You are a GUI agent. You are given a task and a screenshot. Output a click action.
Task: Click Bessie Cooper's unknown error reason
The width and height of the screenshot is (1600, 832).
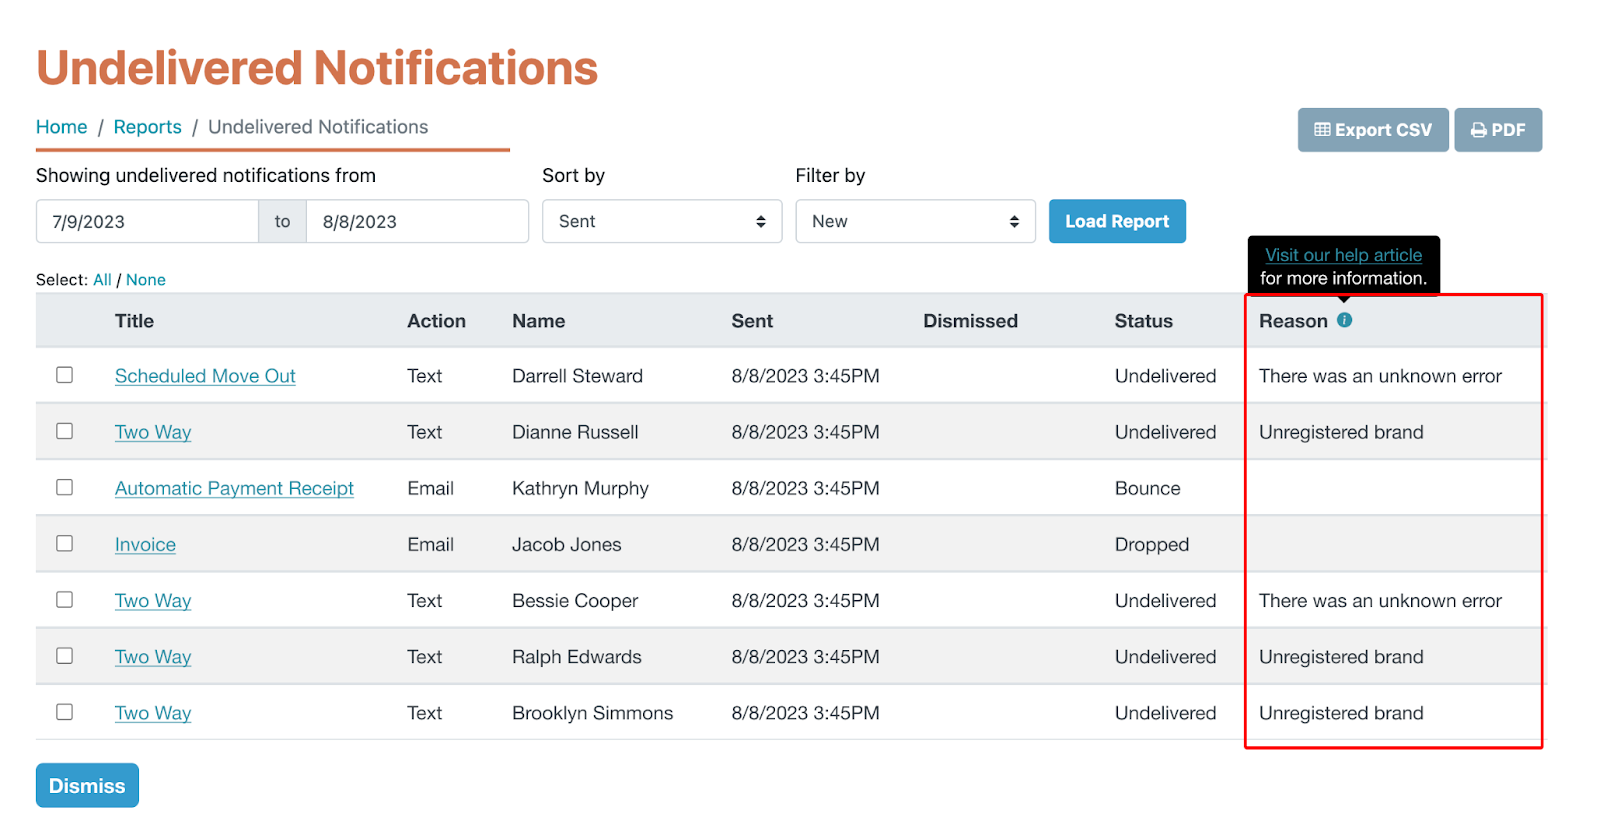(x=1380, y=601)
